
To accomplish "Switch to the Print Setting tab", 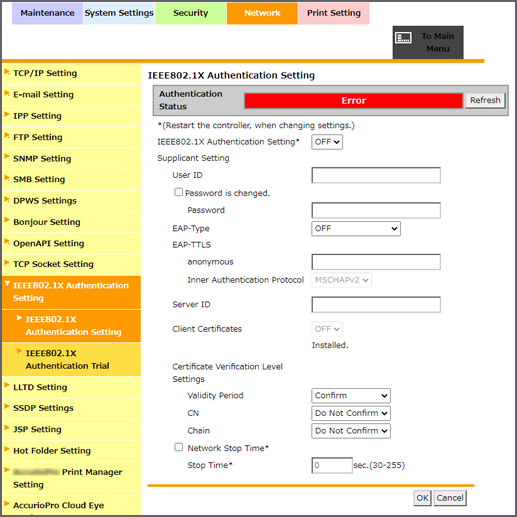I will 334,13.
